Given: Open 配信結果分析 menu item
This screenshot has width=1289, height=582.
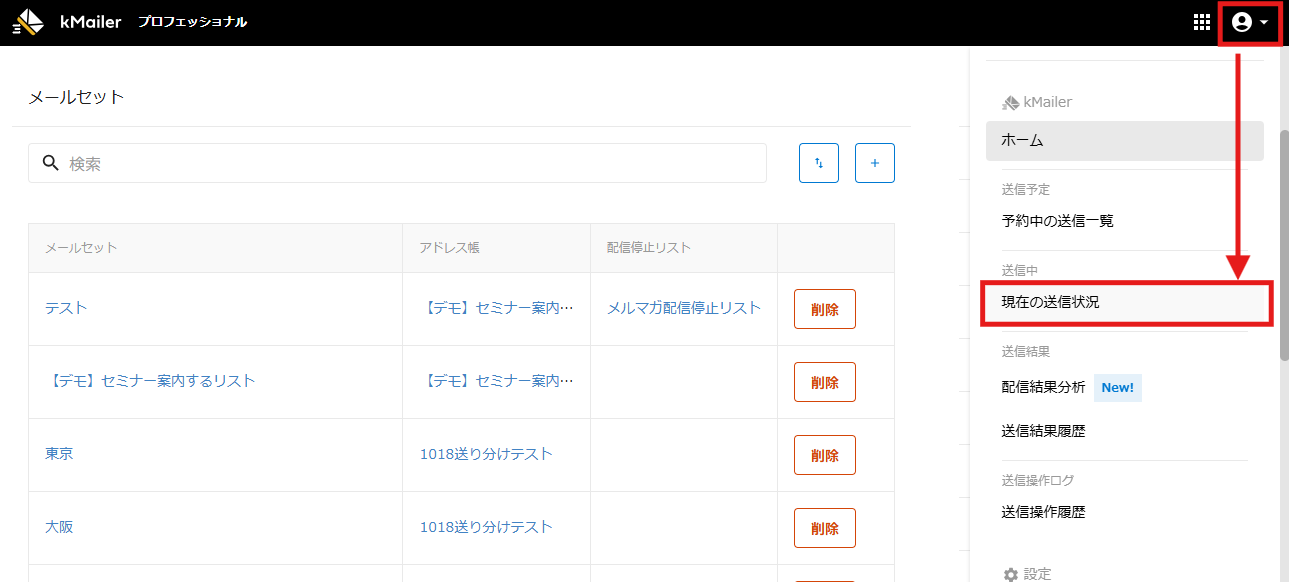Looking at the screenshot, I should (x=1043, y=387).
